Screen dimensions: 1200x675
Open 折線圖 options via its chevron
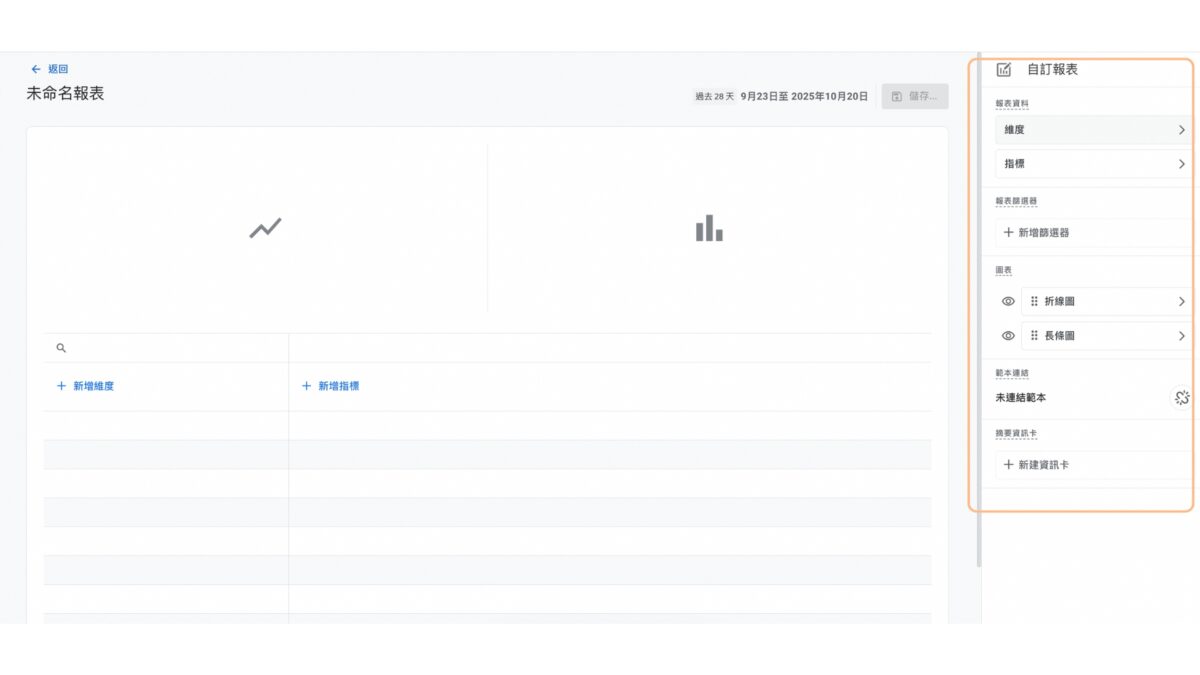click(1181, 301)
